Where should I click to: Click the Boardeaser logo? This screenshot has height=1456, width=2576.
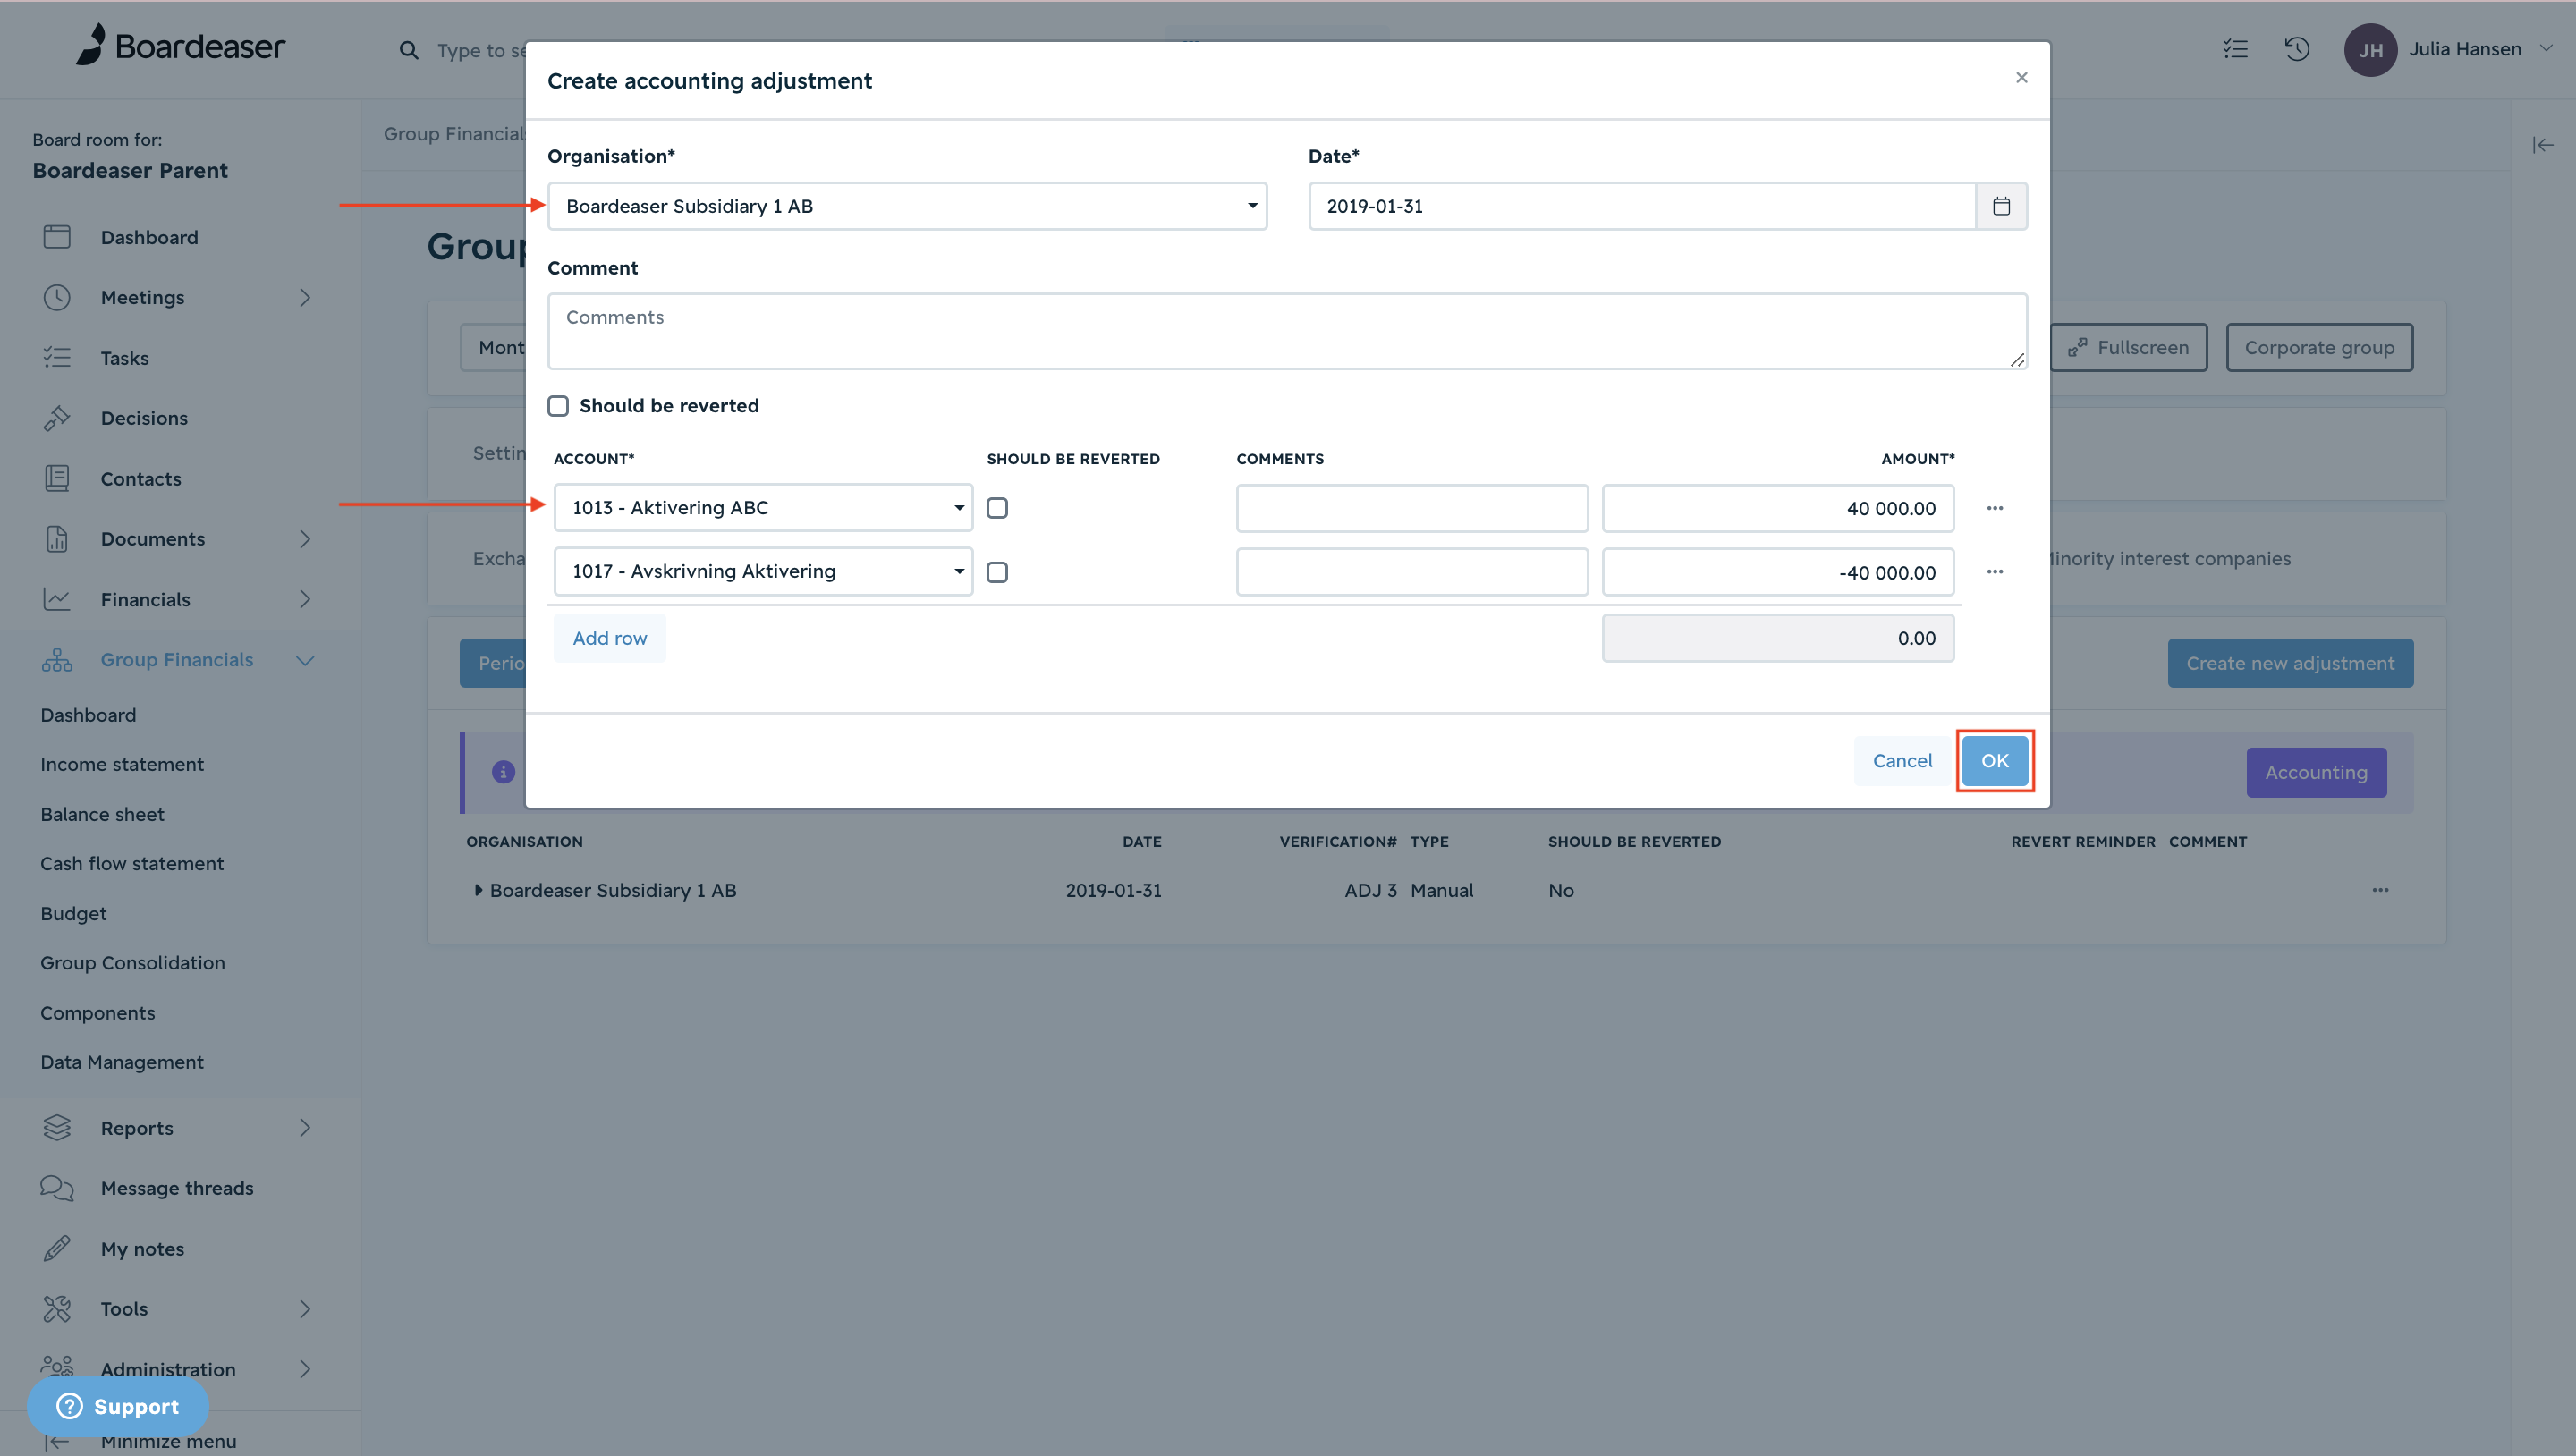pyautogui.click(x=181, y=45)
